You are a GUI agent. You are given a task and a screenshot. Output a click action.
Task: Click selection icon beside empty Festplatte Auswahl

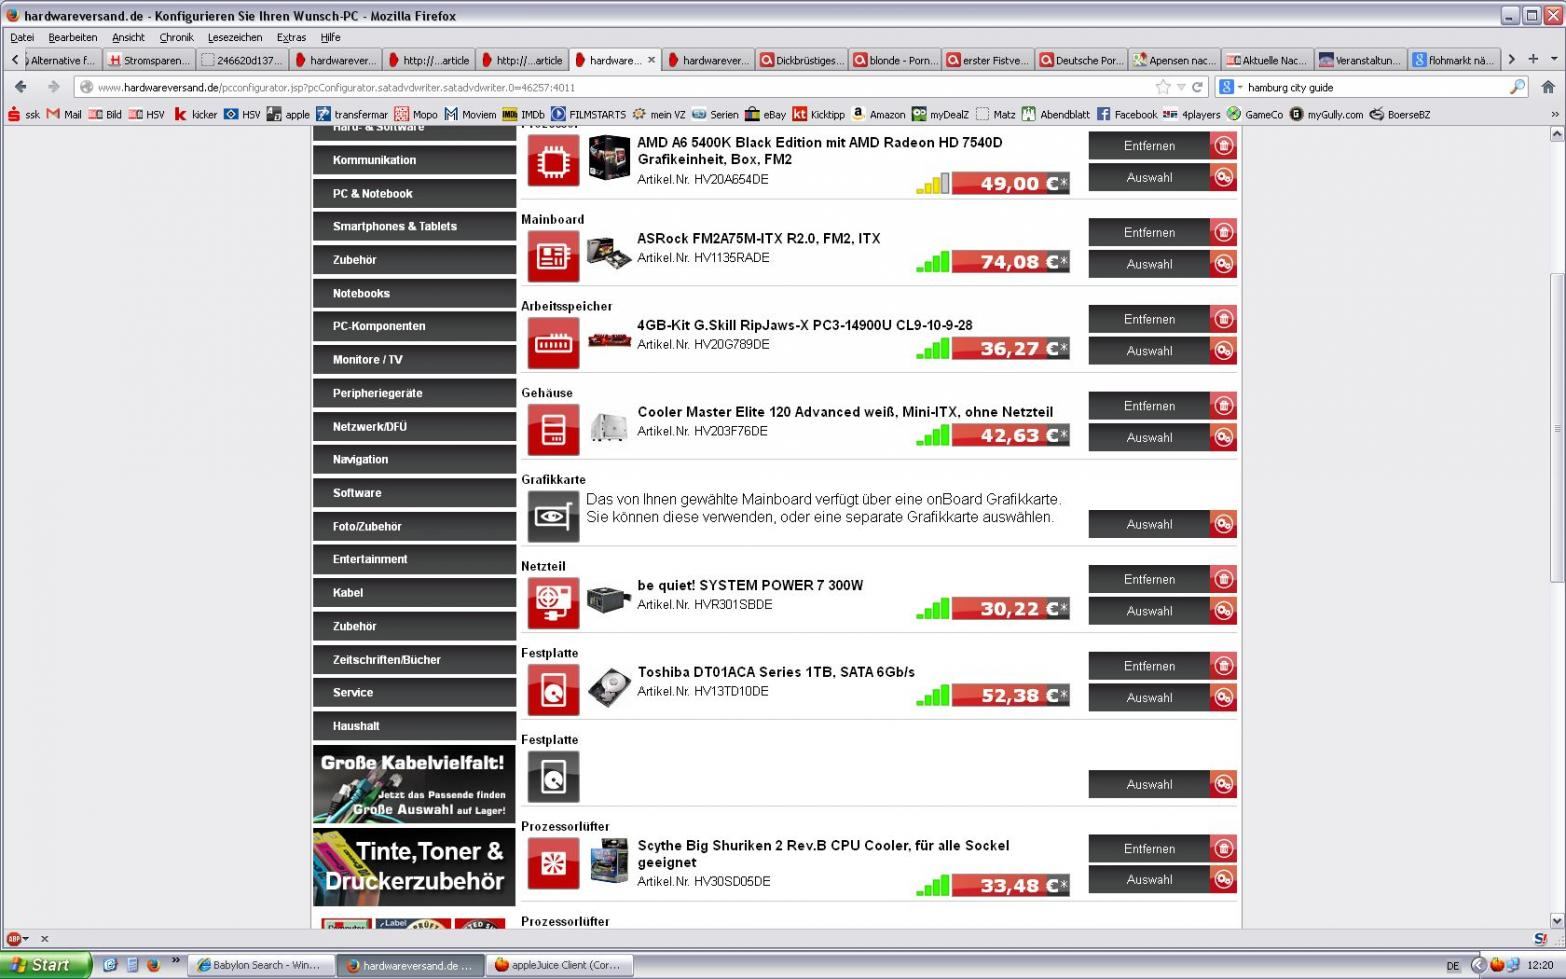[1223, 784]
